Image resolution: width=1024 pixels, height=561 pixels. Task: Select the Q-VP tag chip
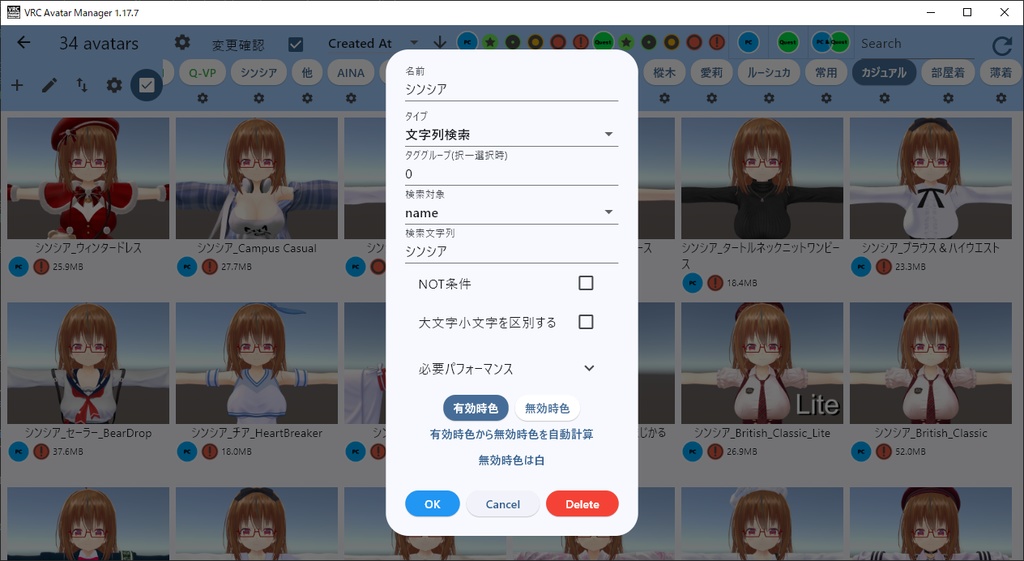pos(202,72)
